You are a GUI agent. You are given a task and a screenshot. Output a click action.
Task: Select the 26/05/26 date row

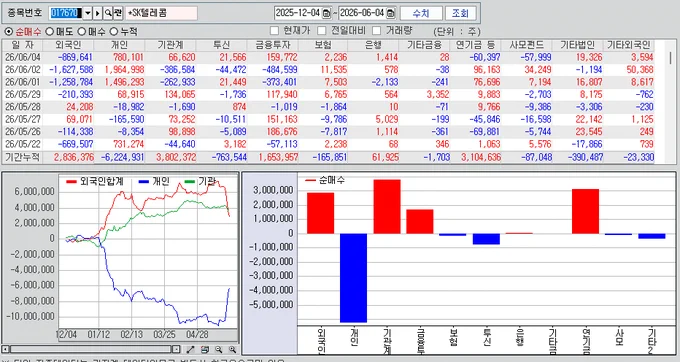pos(328,131)
